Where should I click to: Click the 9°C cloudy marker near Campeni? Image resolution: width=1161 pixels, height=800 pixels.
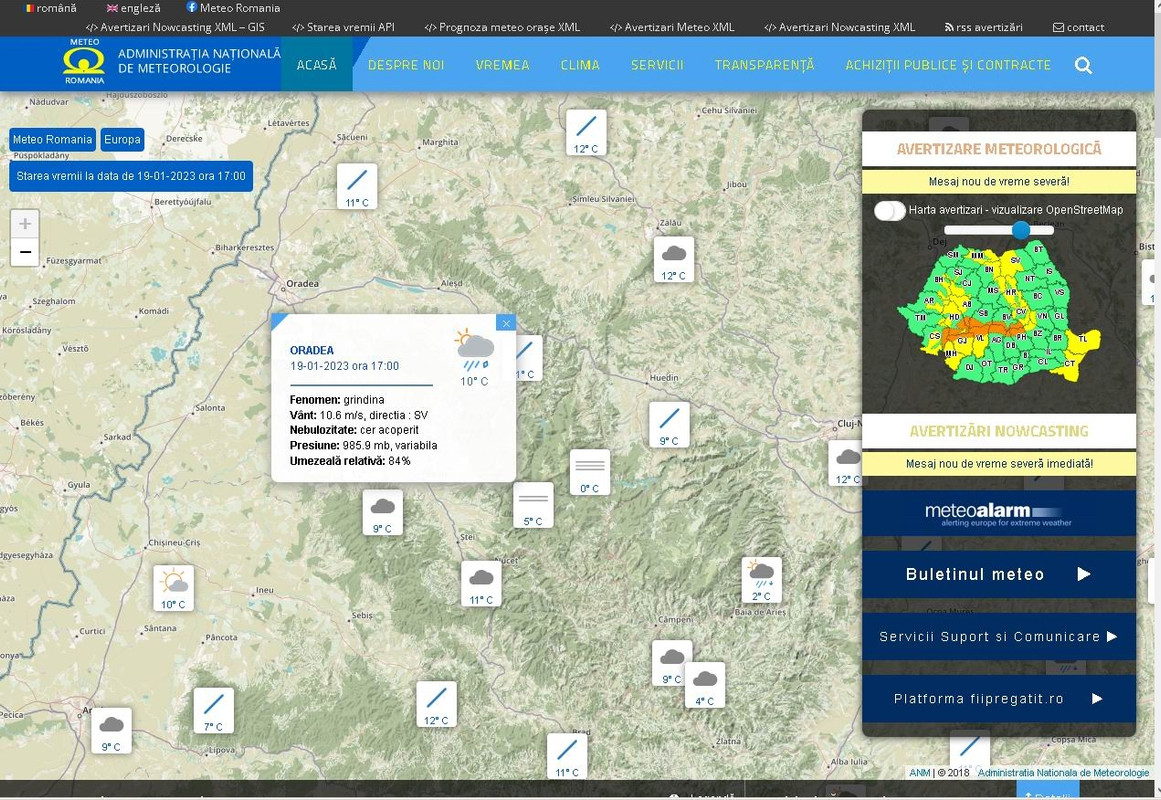(x=669, y=663)
